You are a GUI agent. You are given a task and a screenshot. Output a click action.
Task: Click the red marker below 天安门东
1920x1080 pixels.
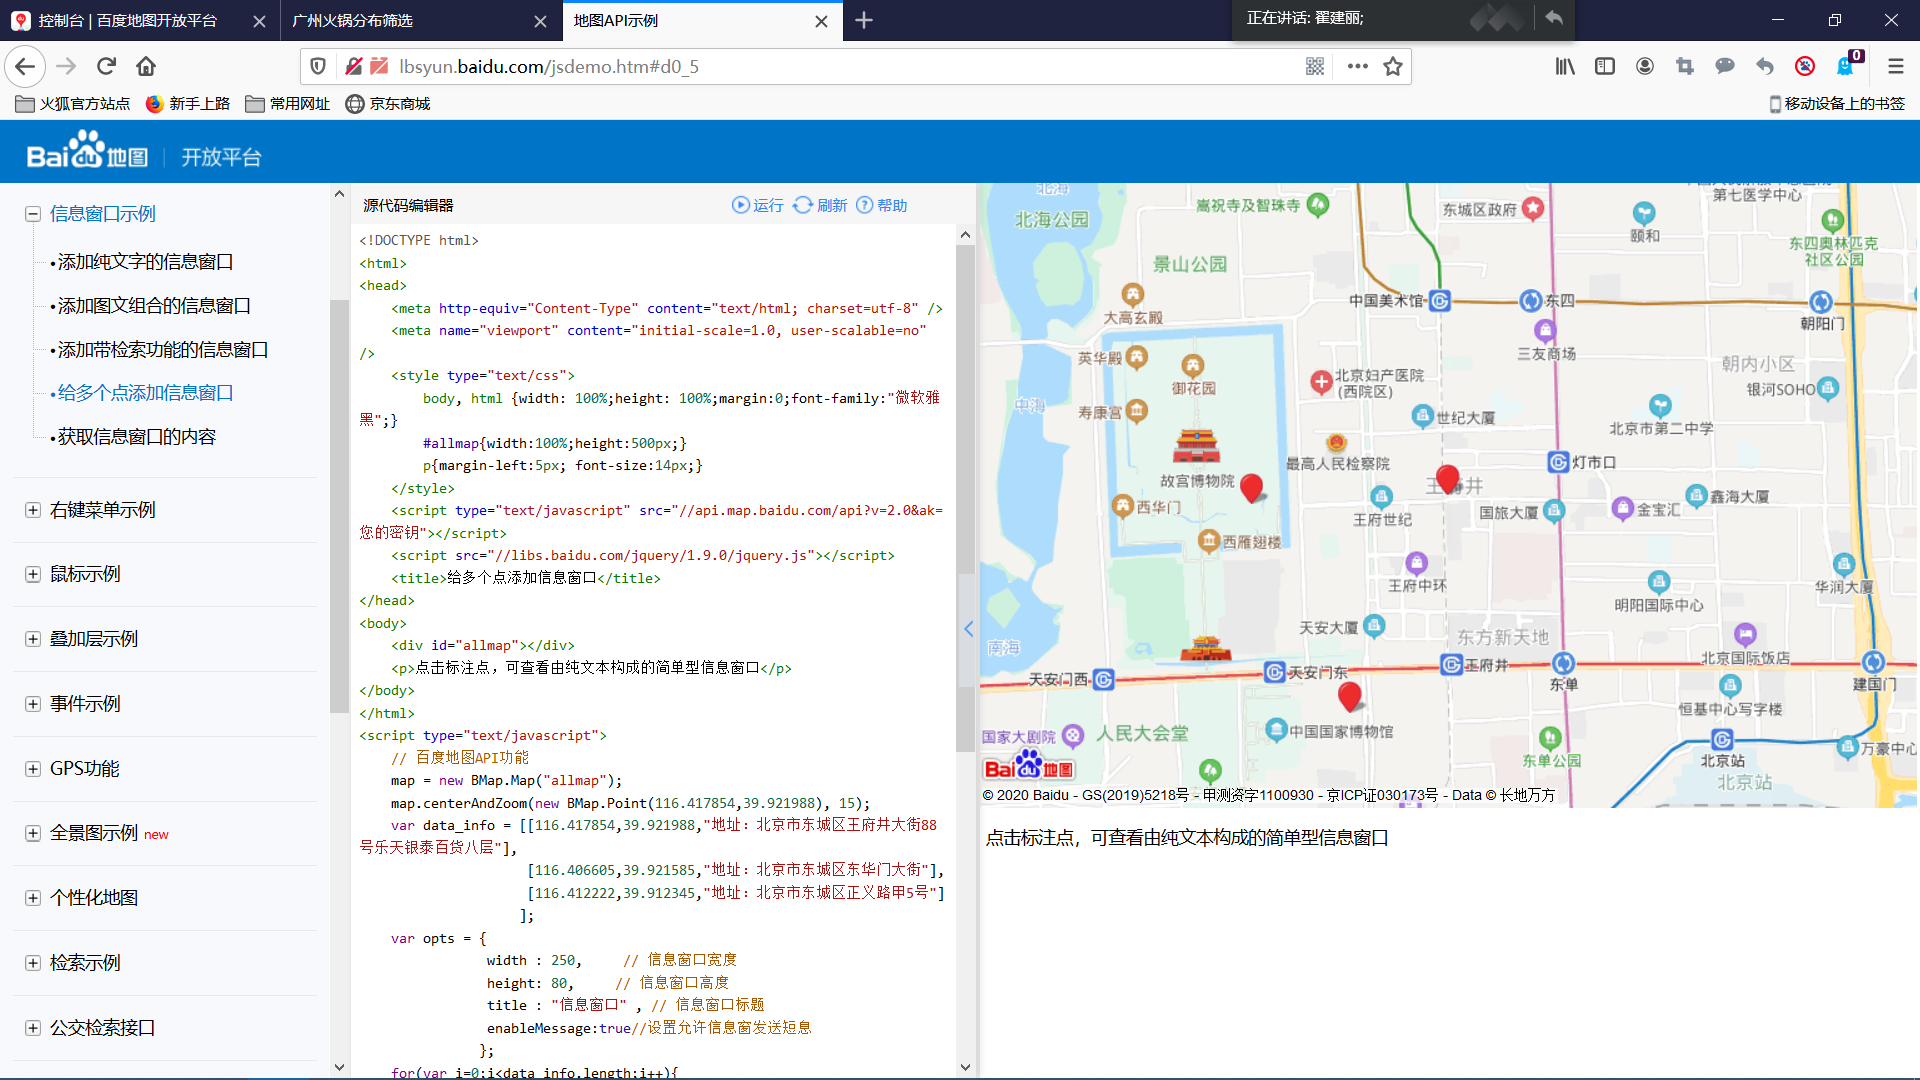1349,695
